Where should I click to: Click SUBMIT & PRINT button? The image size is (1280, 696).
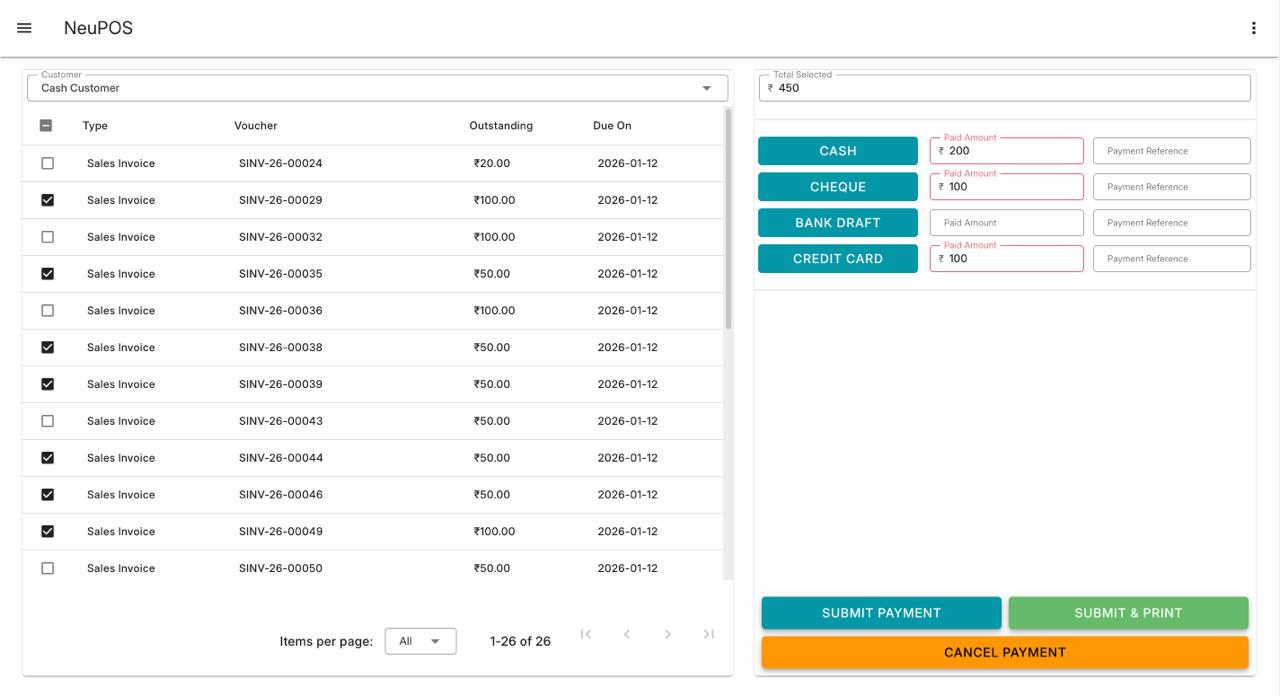[x=1128, y=613]
